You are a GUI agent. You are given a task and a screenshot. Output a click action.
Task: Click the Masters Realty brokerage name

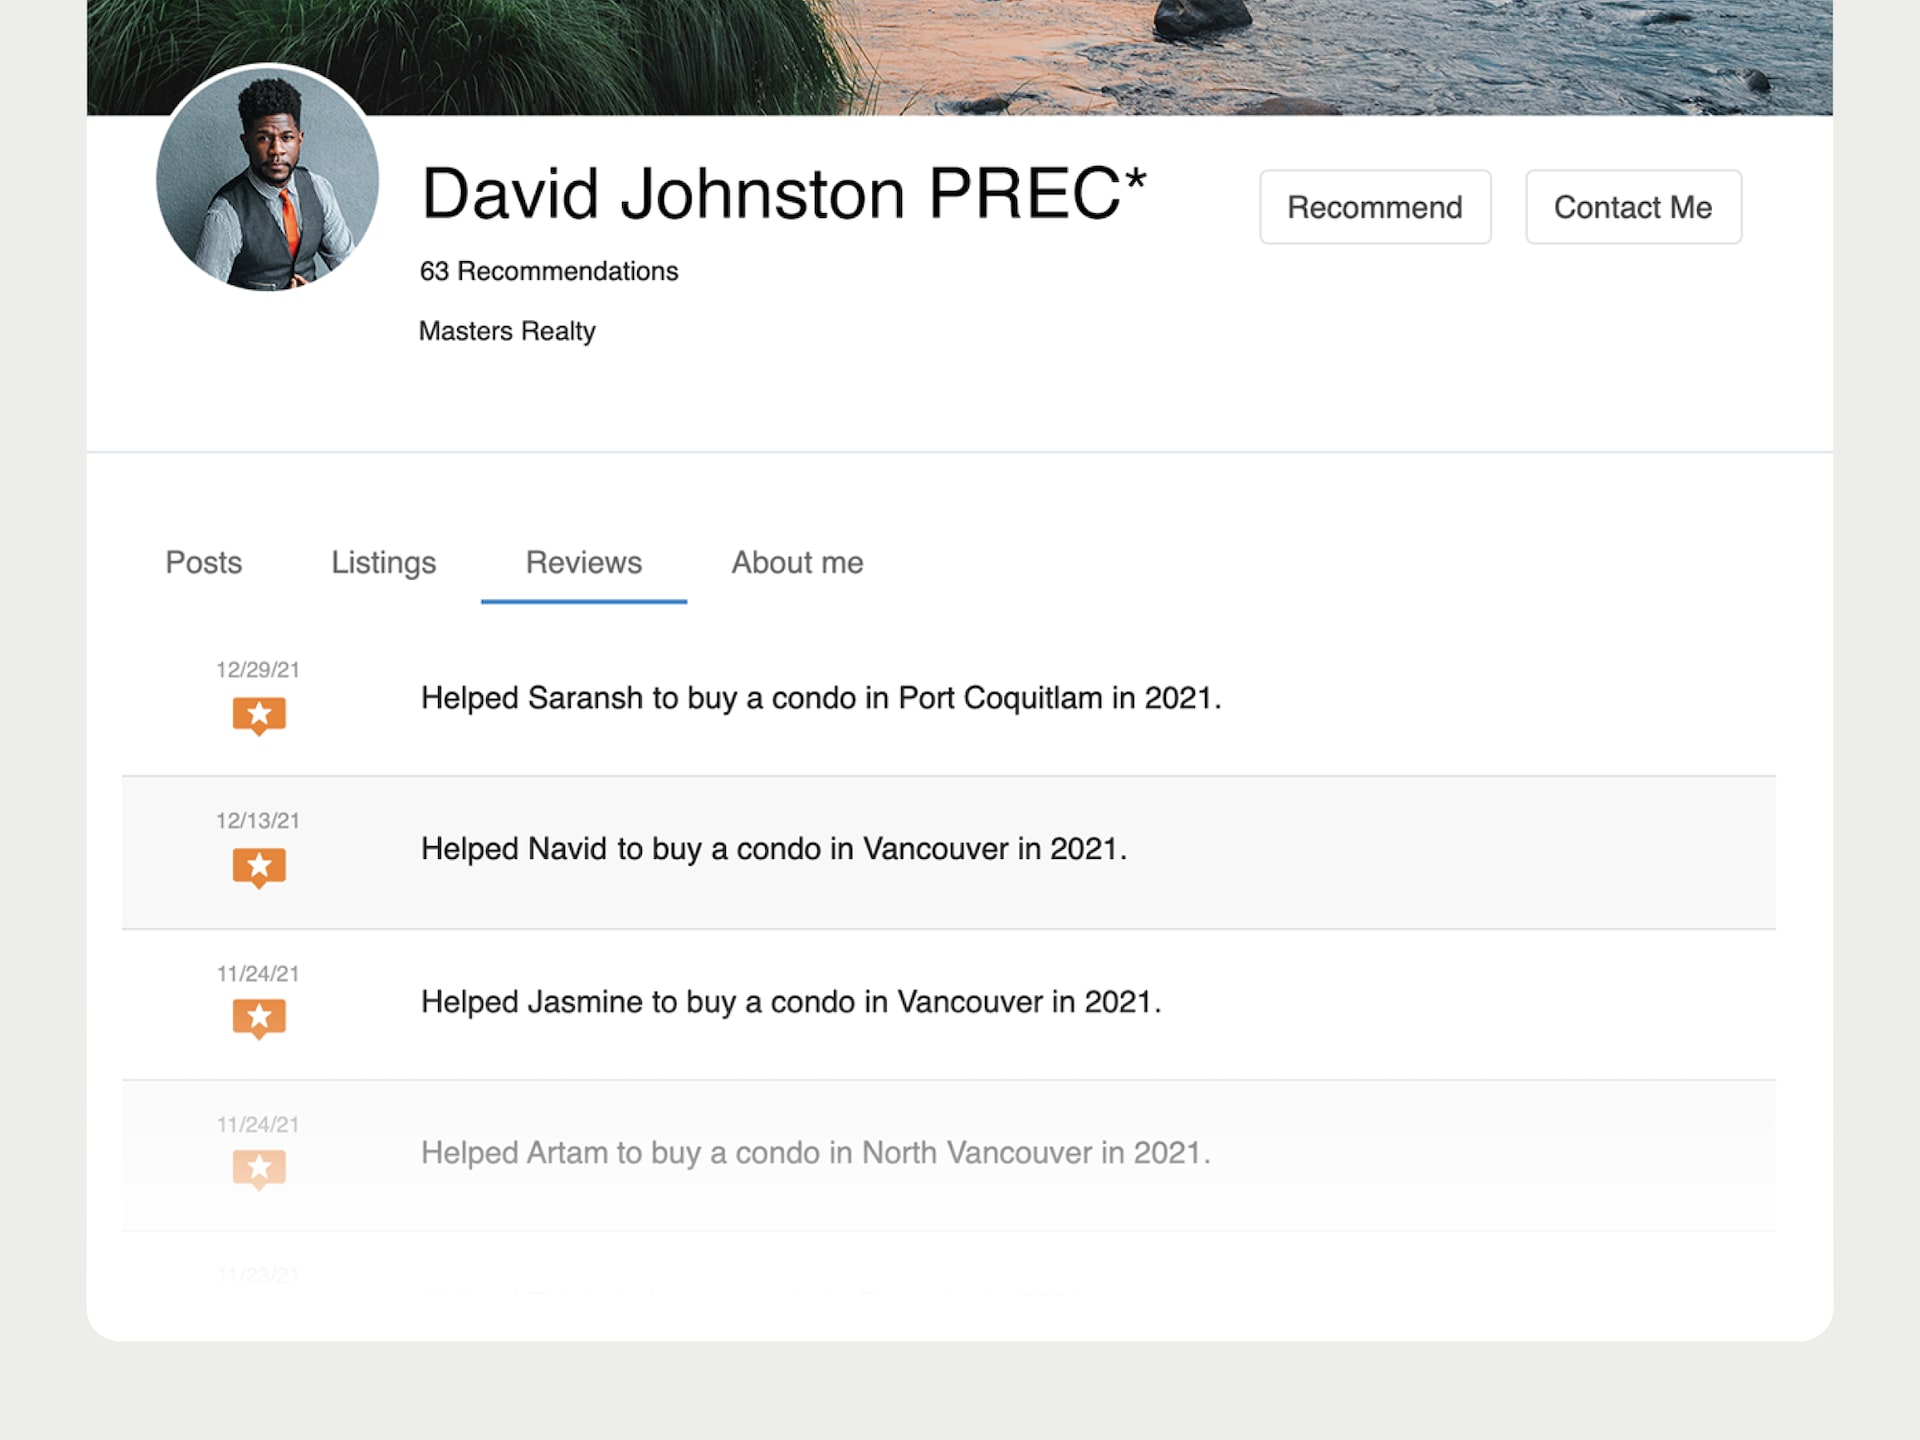(507, 331)
